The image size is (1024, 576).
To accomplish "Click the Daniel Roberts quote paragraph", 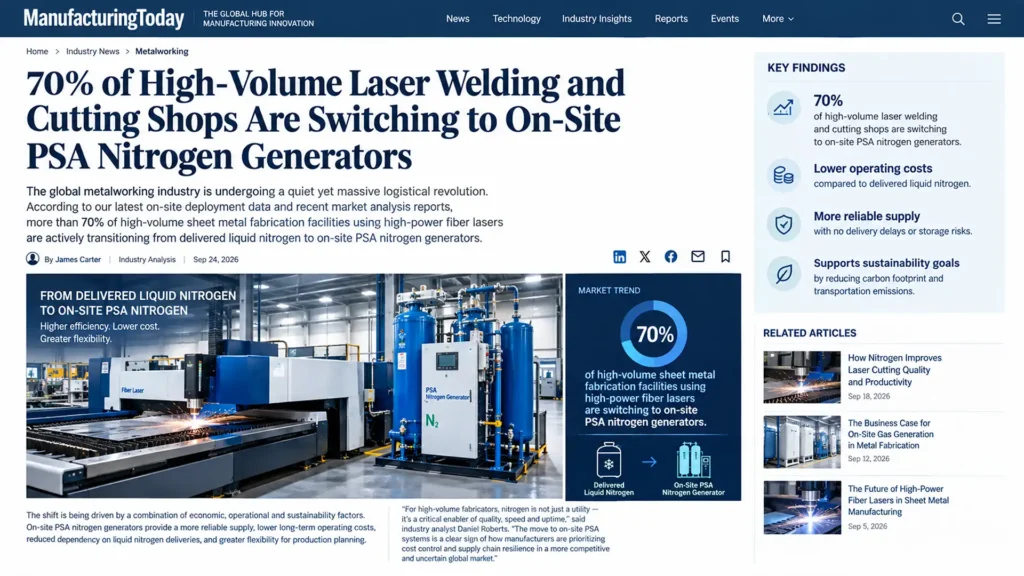I will pos(505,534).
